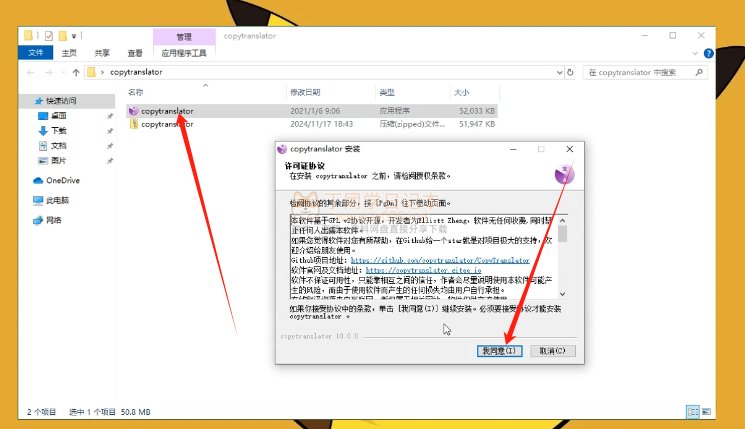Open the 应用程序工具 ribbon tab

pos(183,53)
